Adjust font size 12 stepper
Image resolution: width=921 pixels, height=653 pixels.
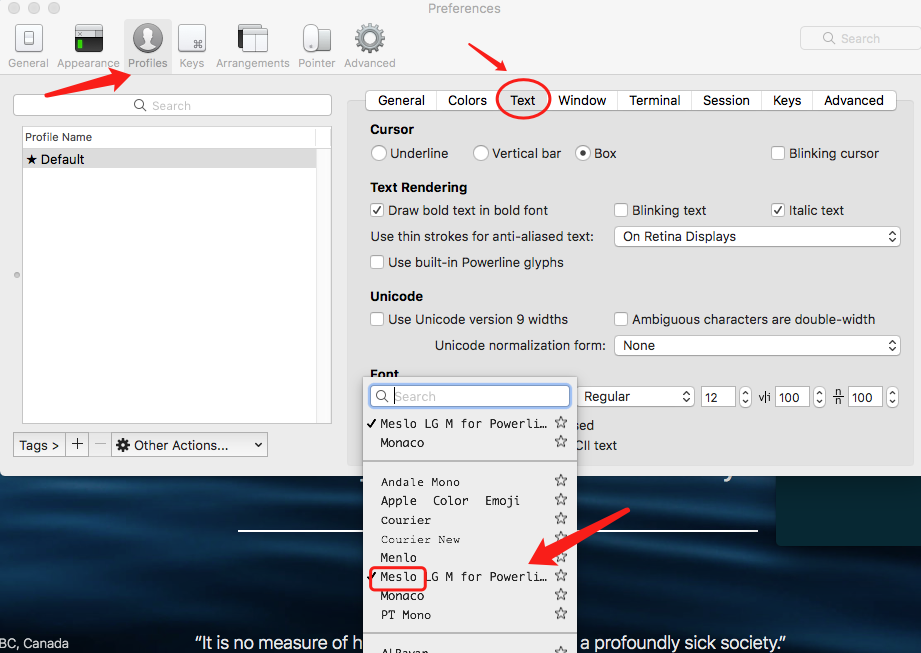tap(745, 397)
